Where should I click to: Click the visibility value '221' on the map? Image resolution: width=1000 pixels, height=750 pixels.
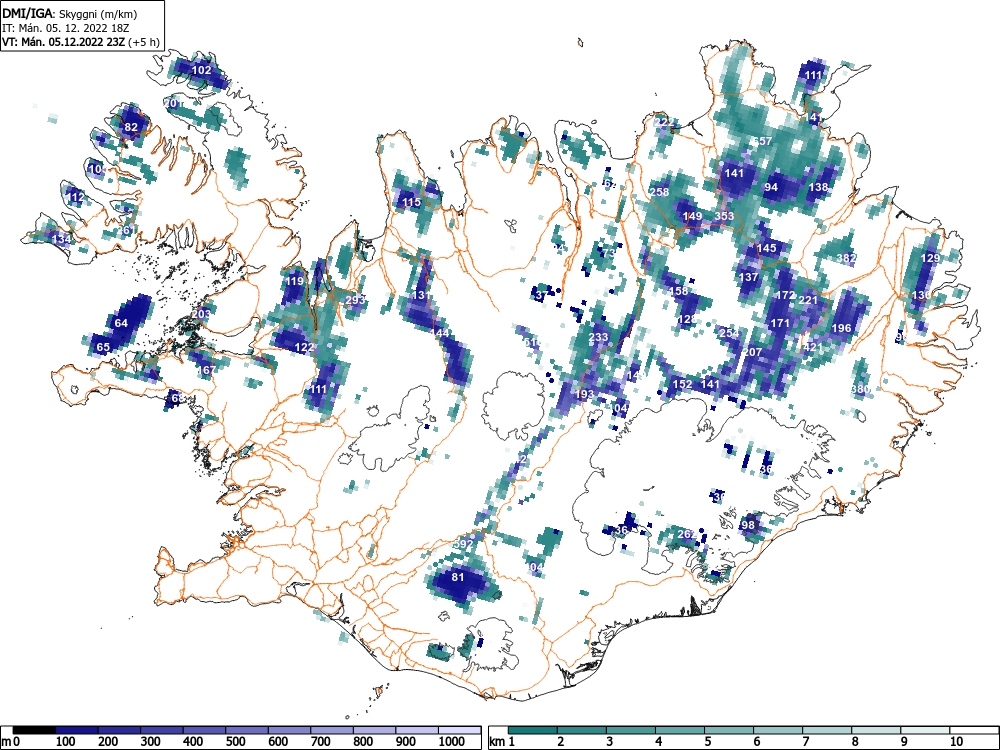(808, 300)
